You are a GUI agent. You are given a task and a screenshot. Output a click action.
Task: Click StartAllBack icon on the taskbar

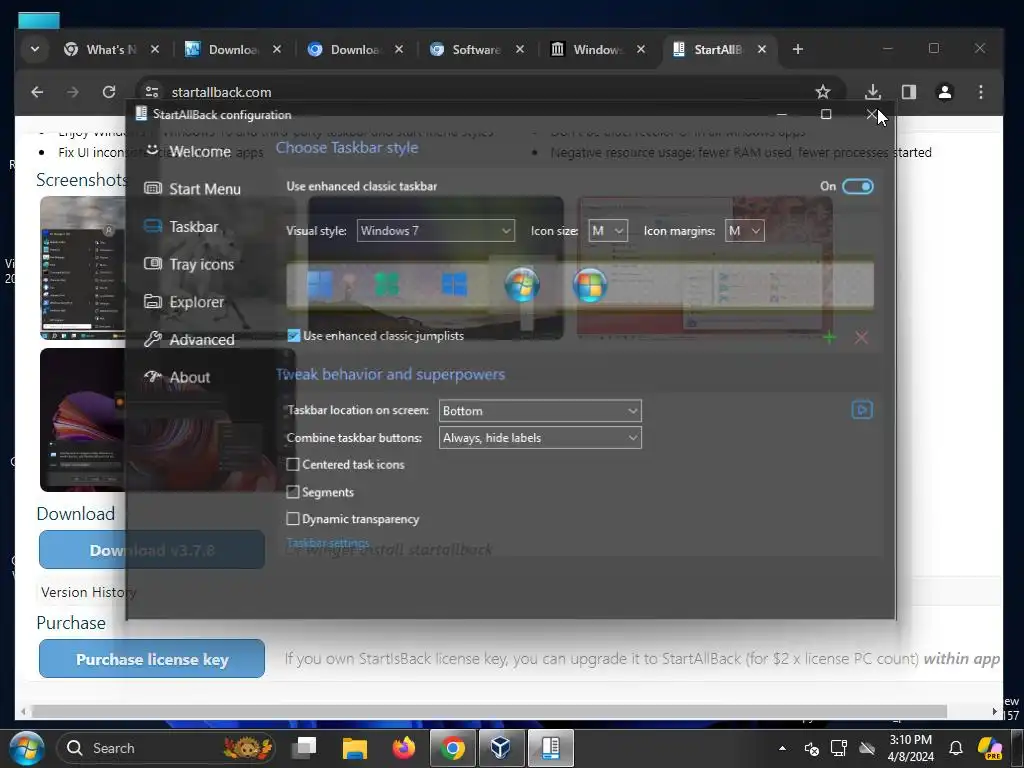pos(551,748)
